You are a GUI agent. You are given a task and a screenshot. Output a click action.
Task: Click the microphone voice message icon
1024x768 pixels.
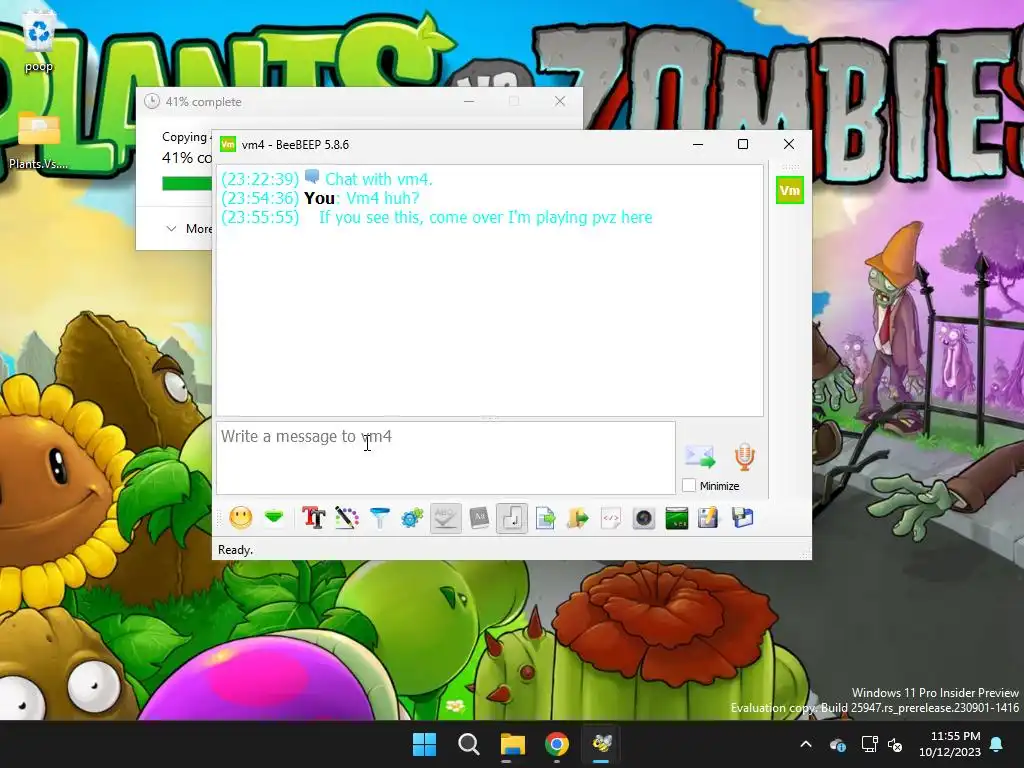click(744, 456)
